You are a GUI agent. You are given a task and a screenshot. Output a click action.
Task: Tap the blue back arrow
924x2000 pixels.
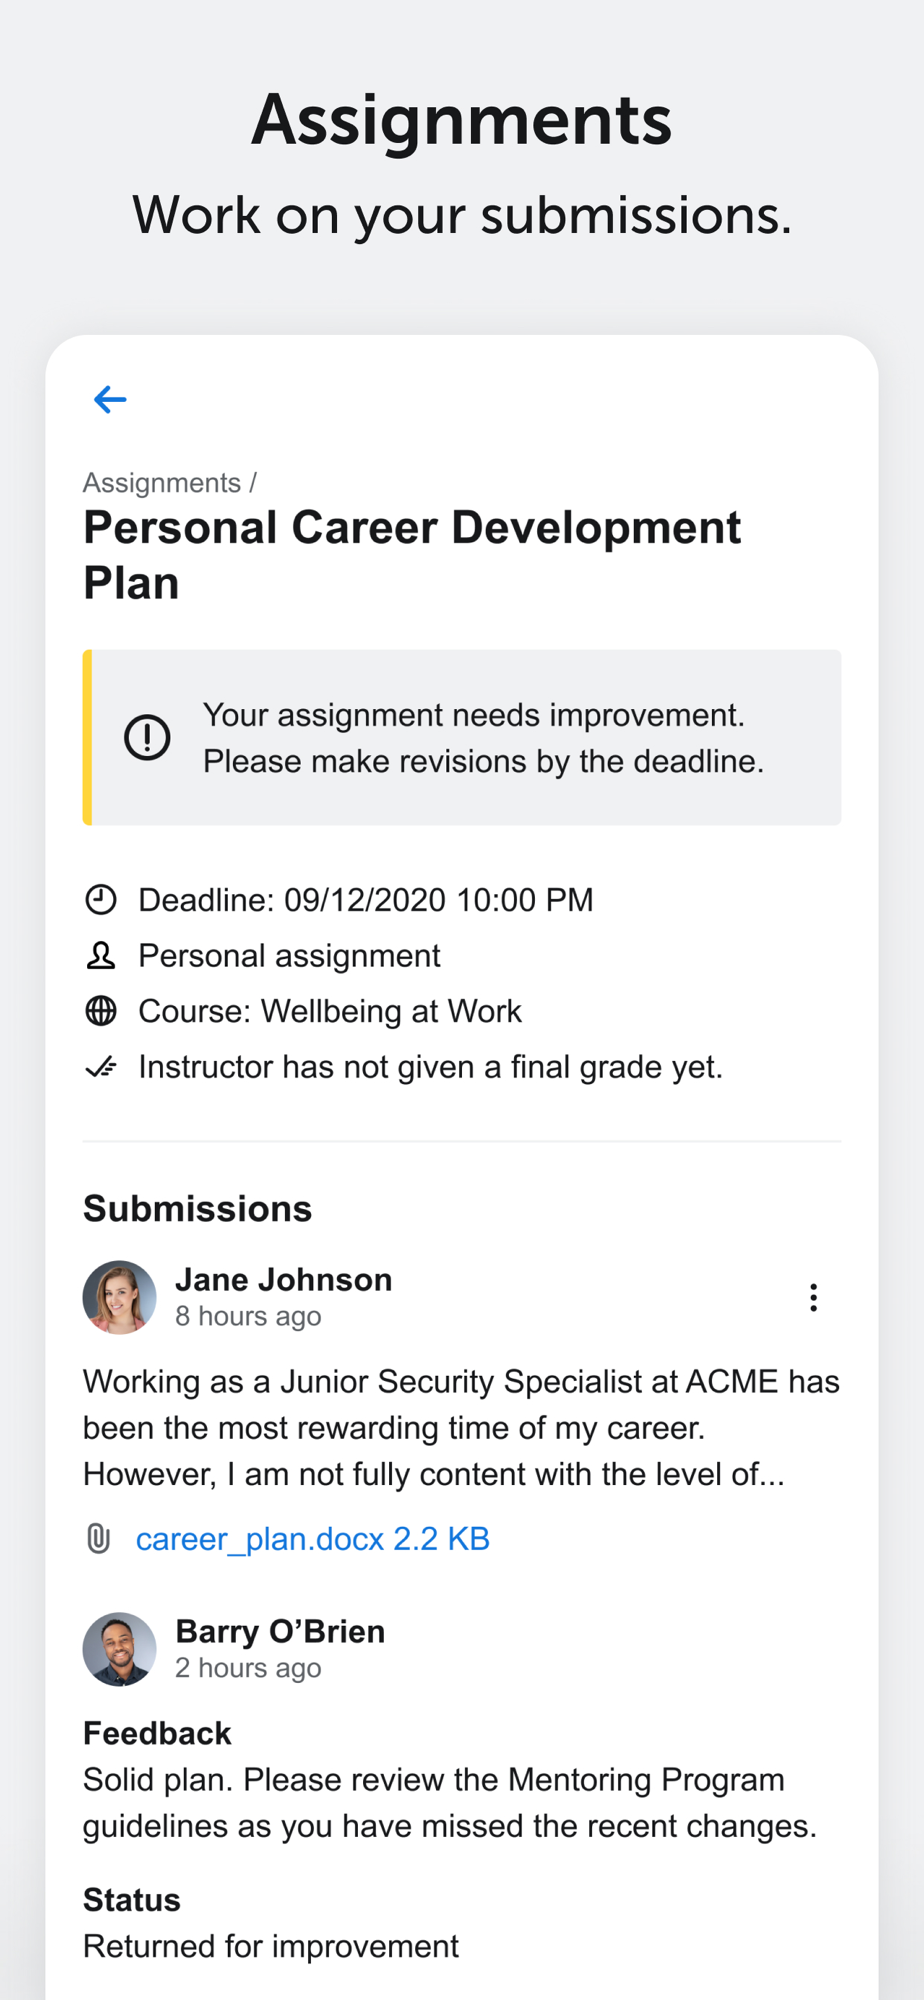(x=110, y=399)
